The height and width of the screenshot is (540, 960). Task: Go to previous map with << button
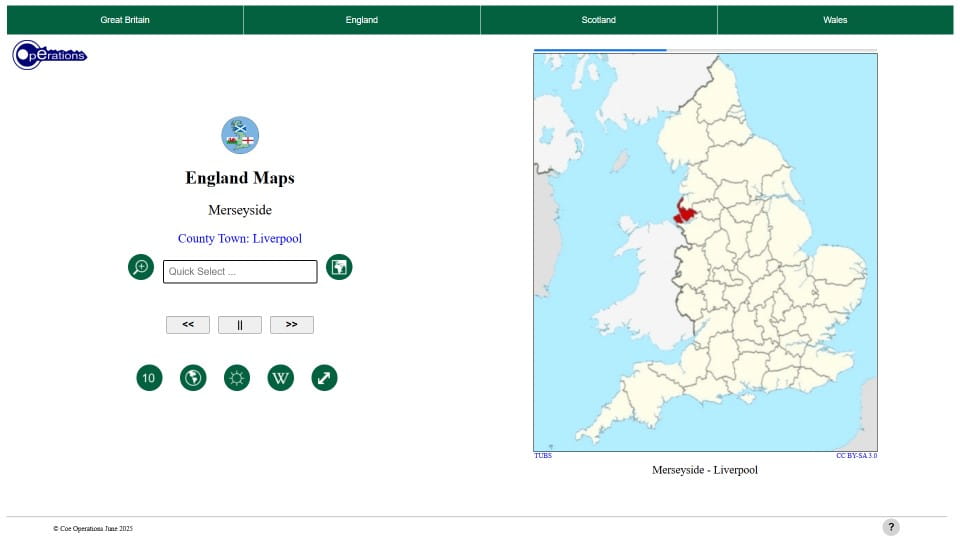pyautogui.click(x=188, y=324)
